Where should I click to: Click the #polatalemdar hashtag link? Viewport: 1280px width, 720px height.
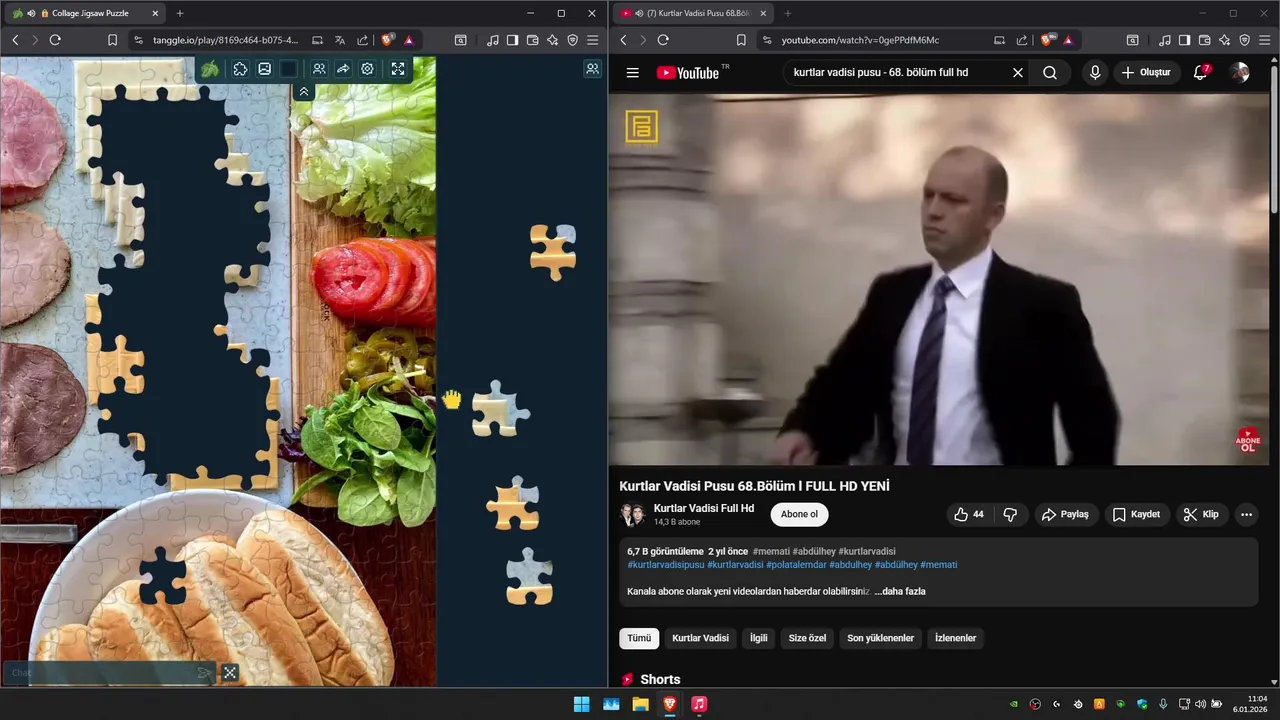click(x=796, y=564)
